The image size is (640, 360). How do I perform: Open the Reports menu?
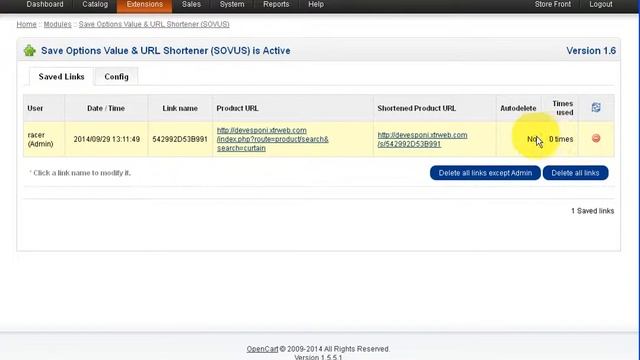tap(276, 4)
